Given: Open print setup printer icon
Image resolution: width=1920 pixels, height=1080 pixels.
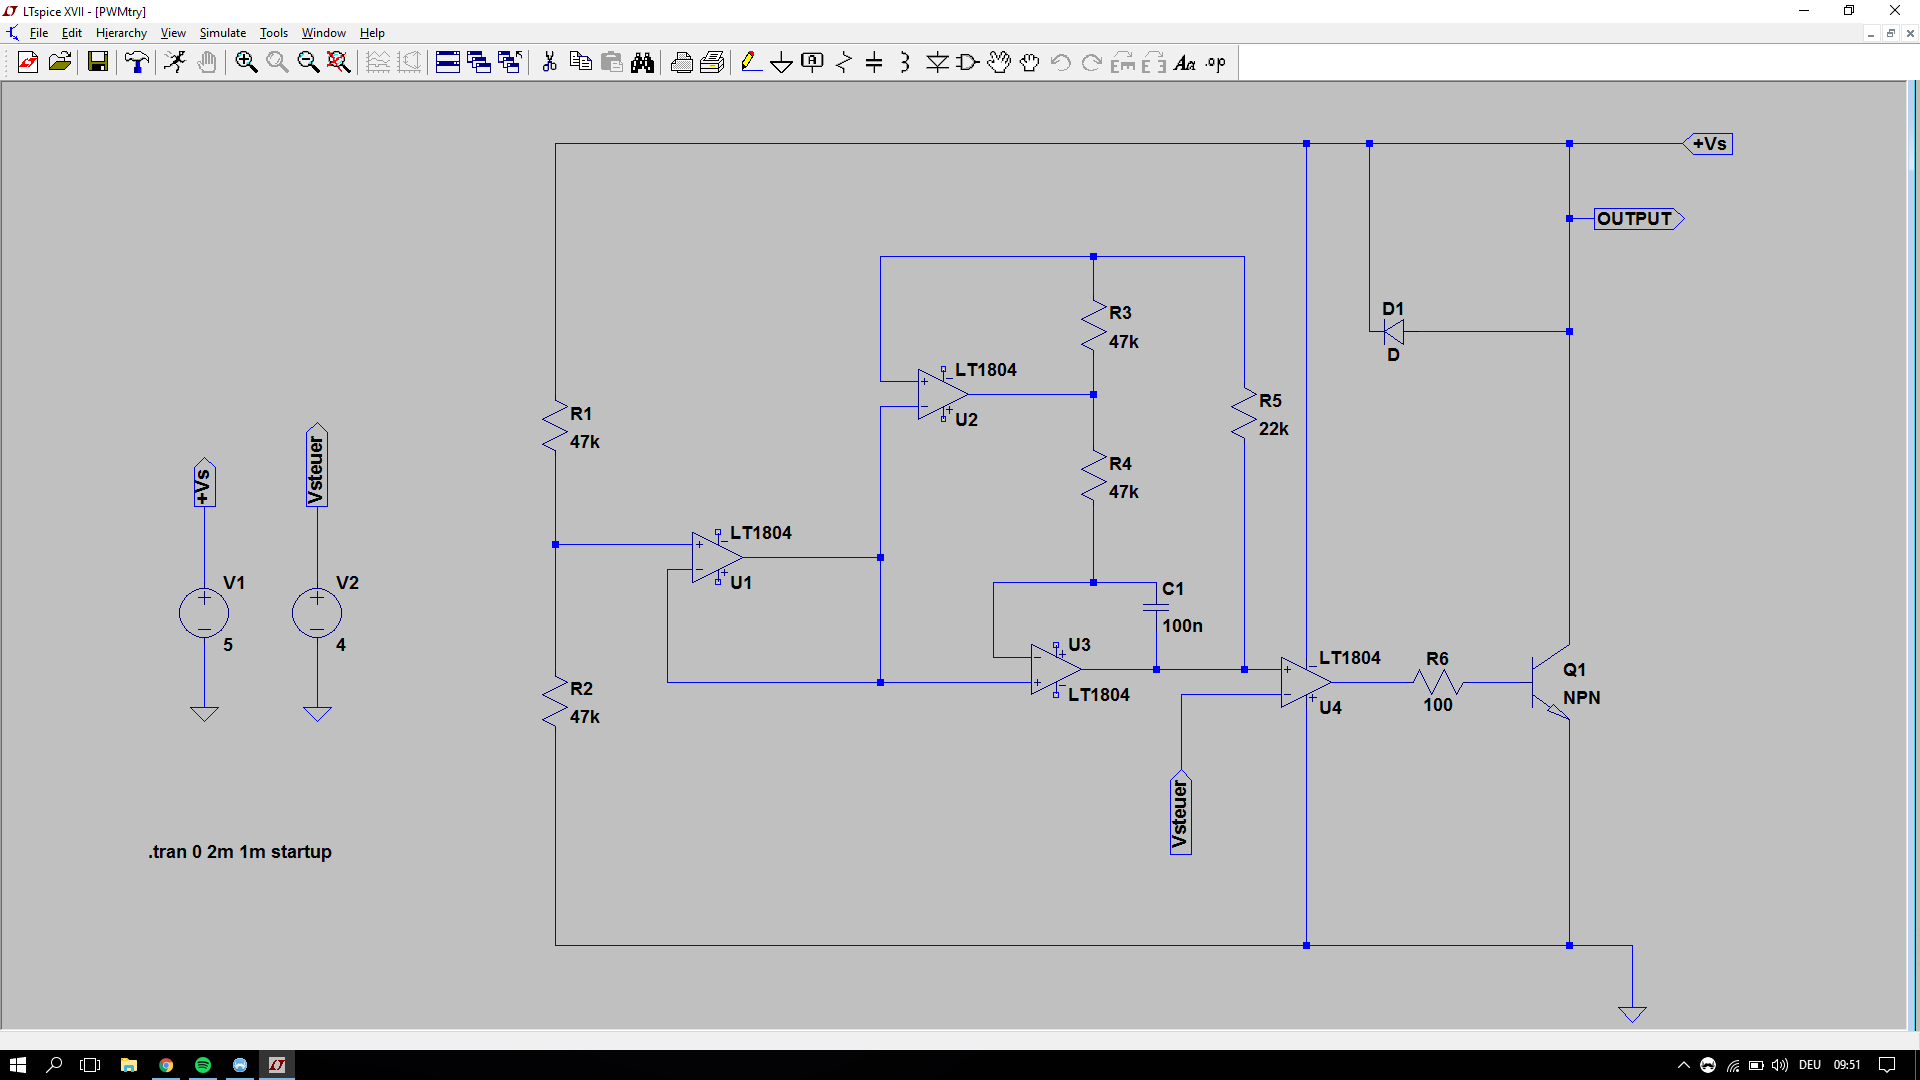Looking at the screenshot, I should tap(681, 62).
